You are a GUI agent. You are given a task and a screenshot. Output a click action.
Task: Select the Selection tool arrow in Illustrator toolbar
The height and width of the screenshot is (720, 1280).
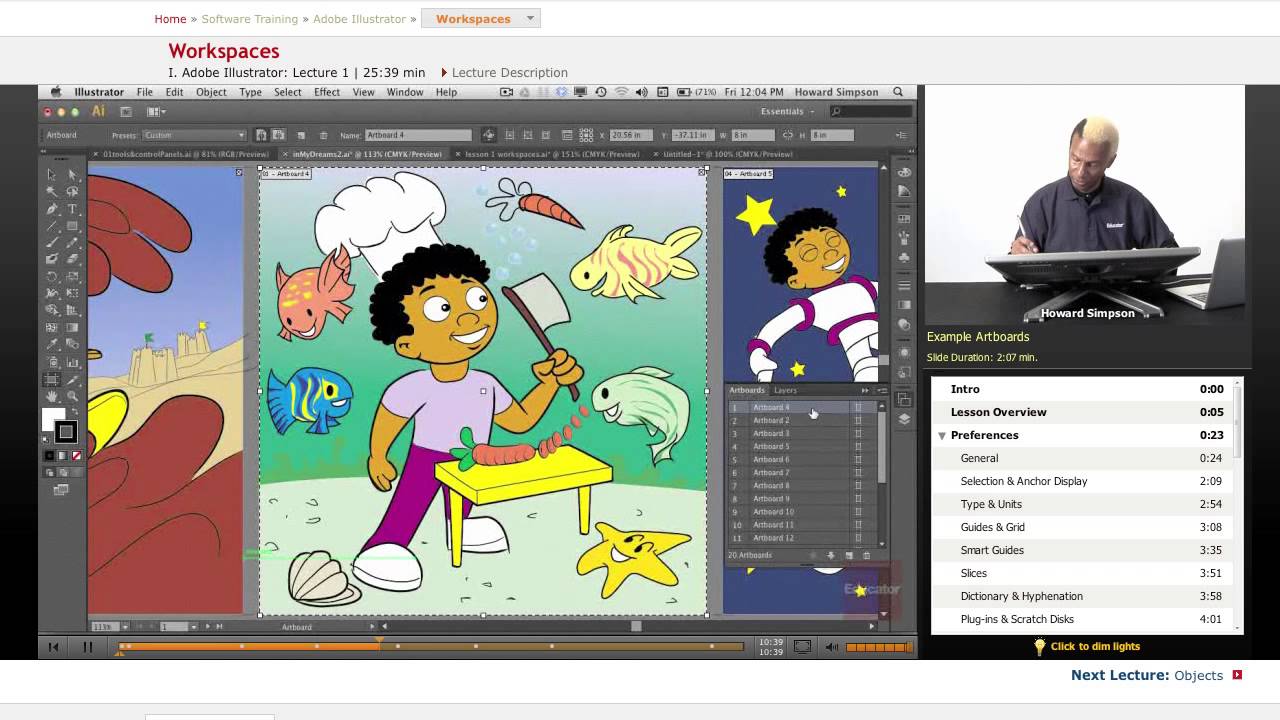(x=52, y=174)
